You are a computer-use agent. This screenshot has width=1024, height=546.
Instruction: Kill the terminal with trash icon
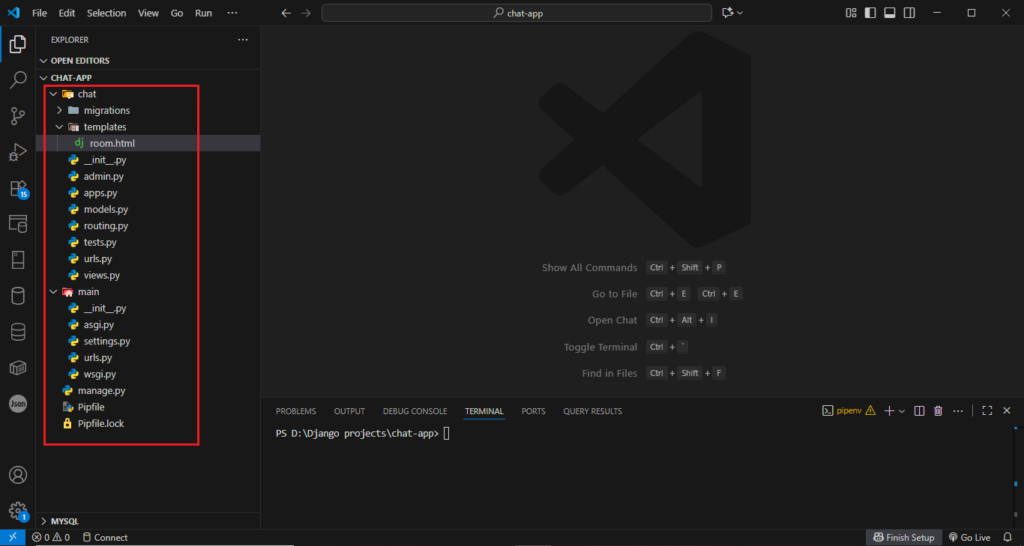(x=938, y=411)
